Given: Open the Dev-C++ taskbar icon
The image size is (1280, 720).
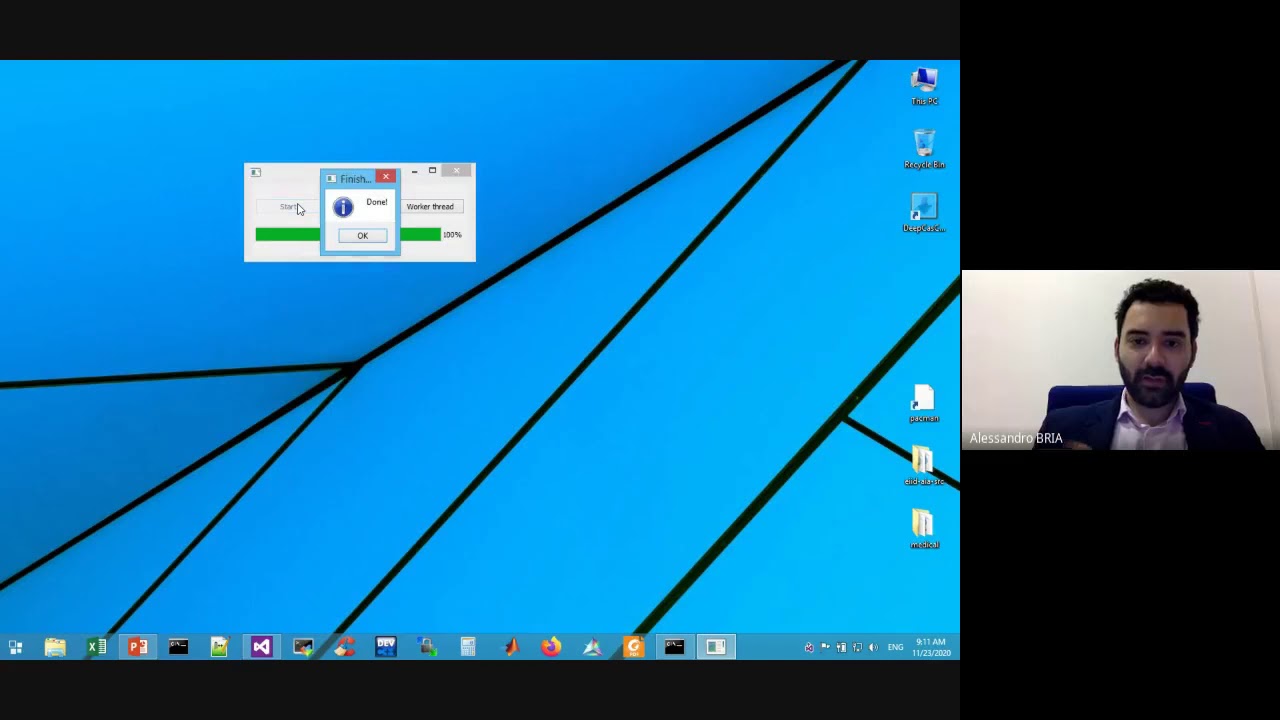Looking at the screenshot, I should (385, 648).
